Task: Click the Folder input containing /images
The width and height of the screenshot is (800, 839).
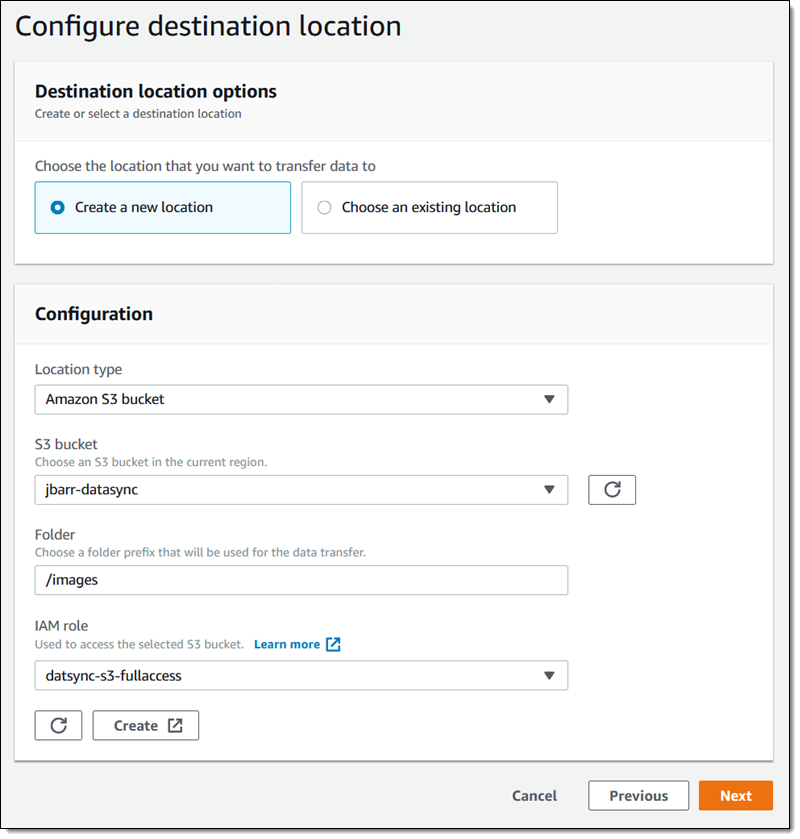Action: pyautogui.click(x=301, y=580)
